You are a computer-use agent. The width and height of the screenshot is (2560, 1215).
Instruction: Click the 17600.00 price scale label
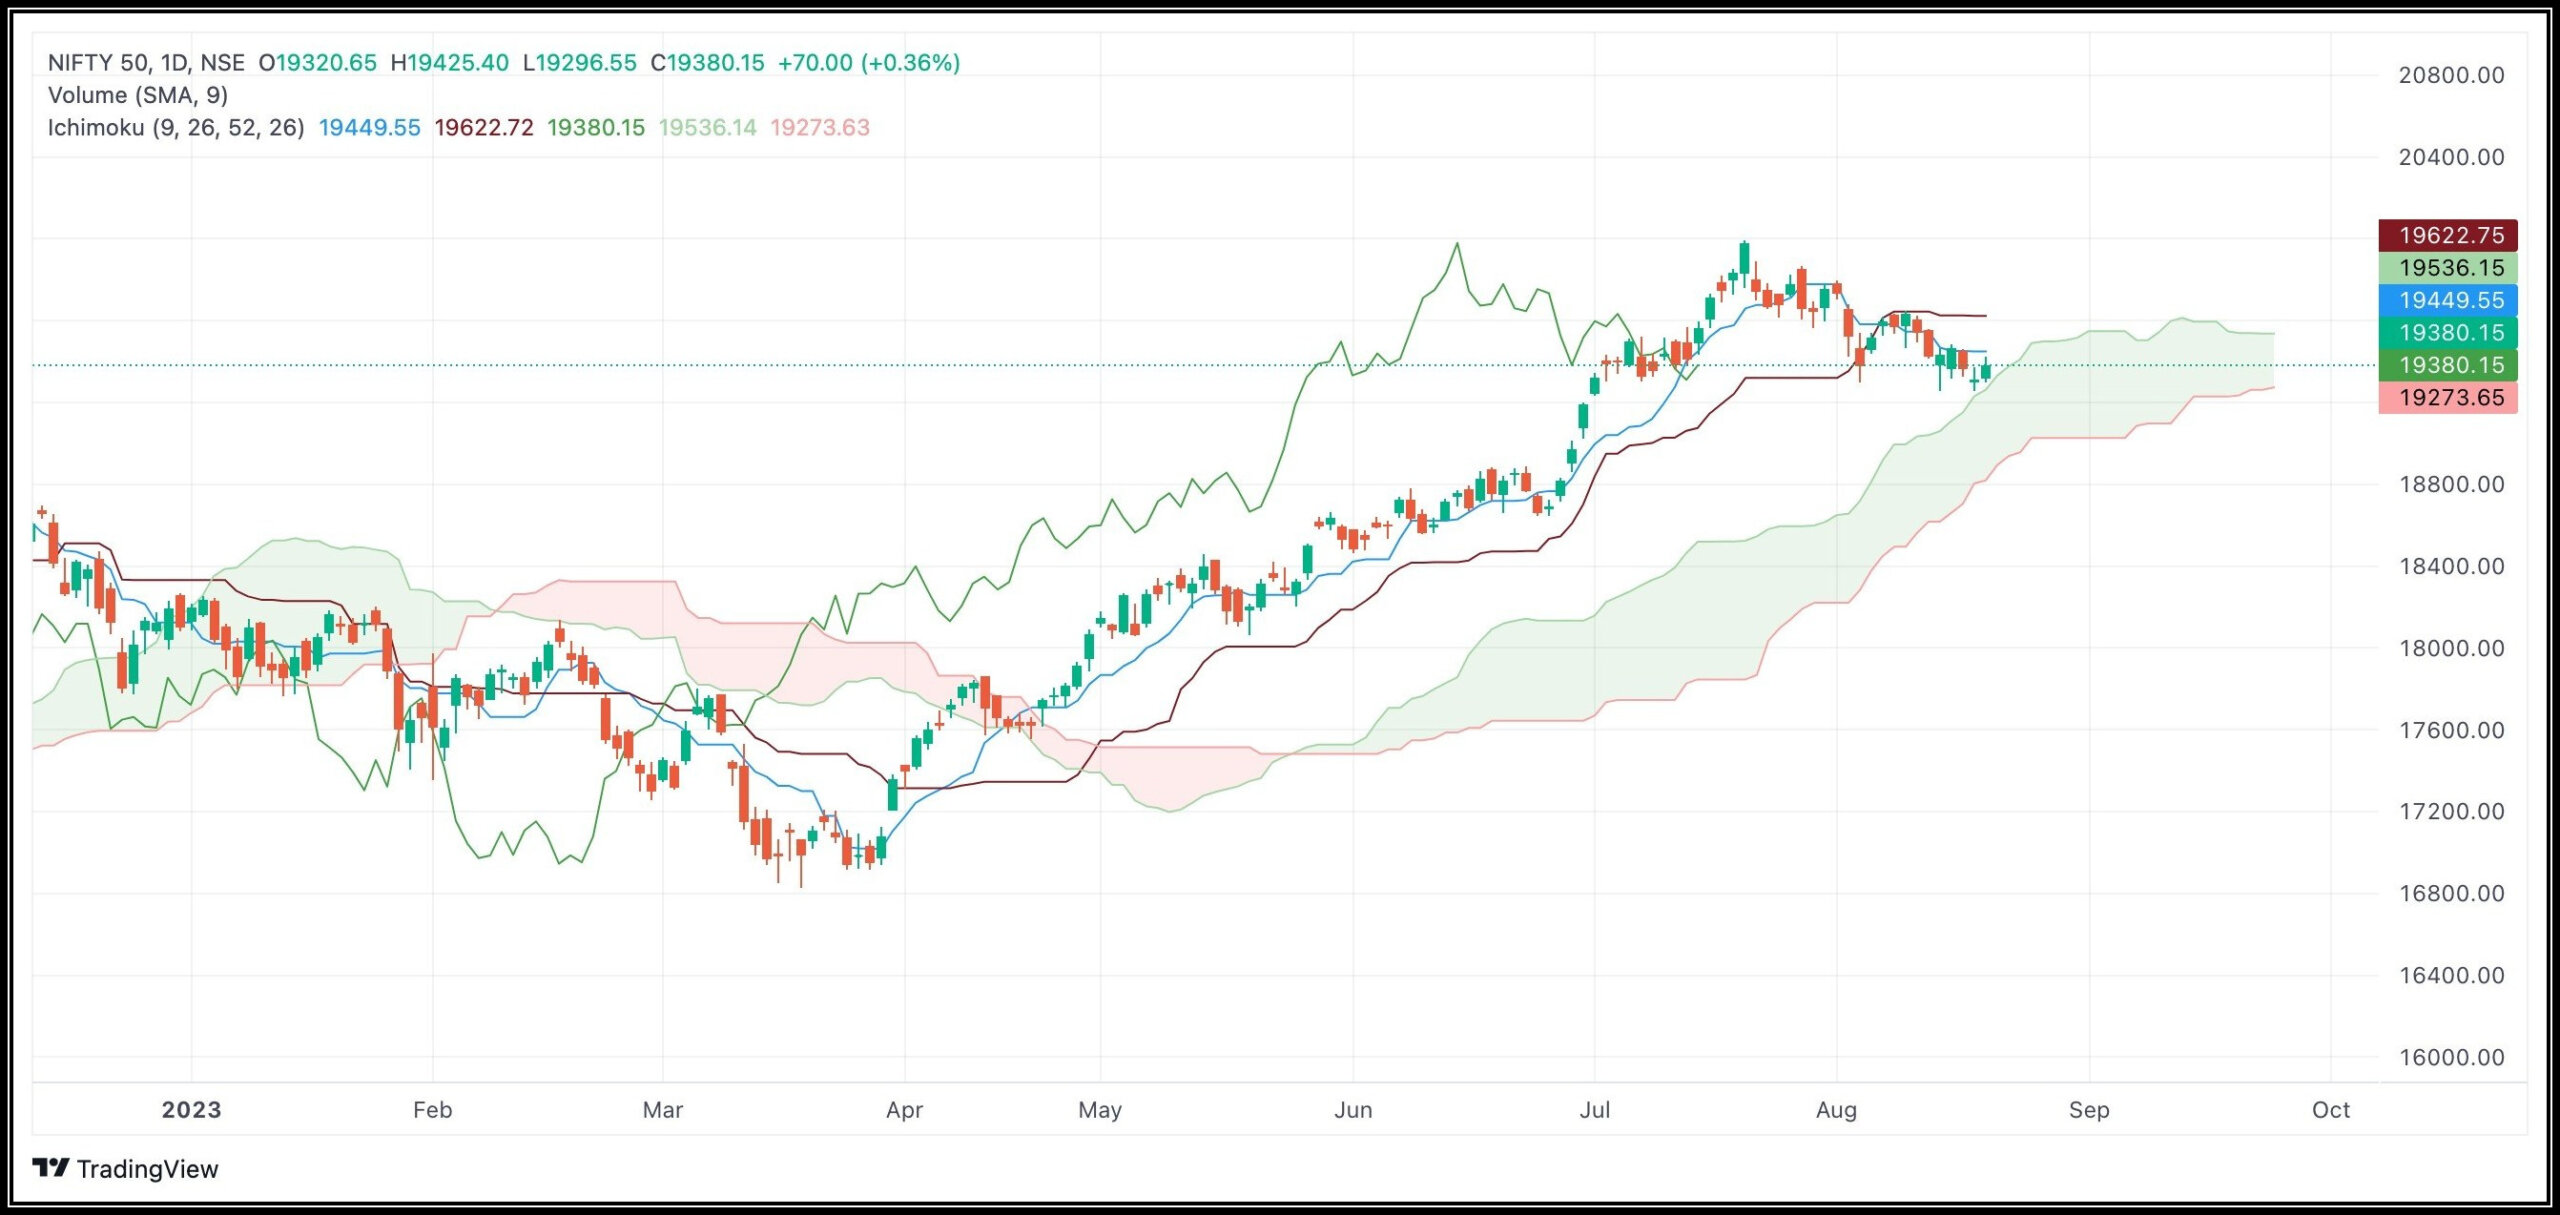[x=2452, y=730]
